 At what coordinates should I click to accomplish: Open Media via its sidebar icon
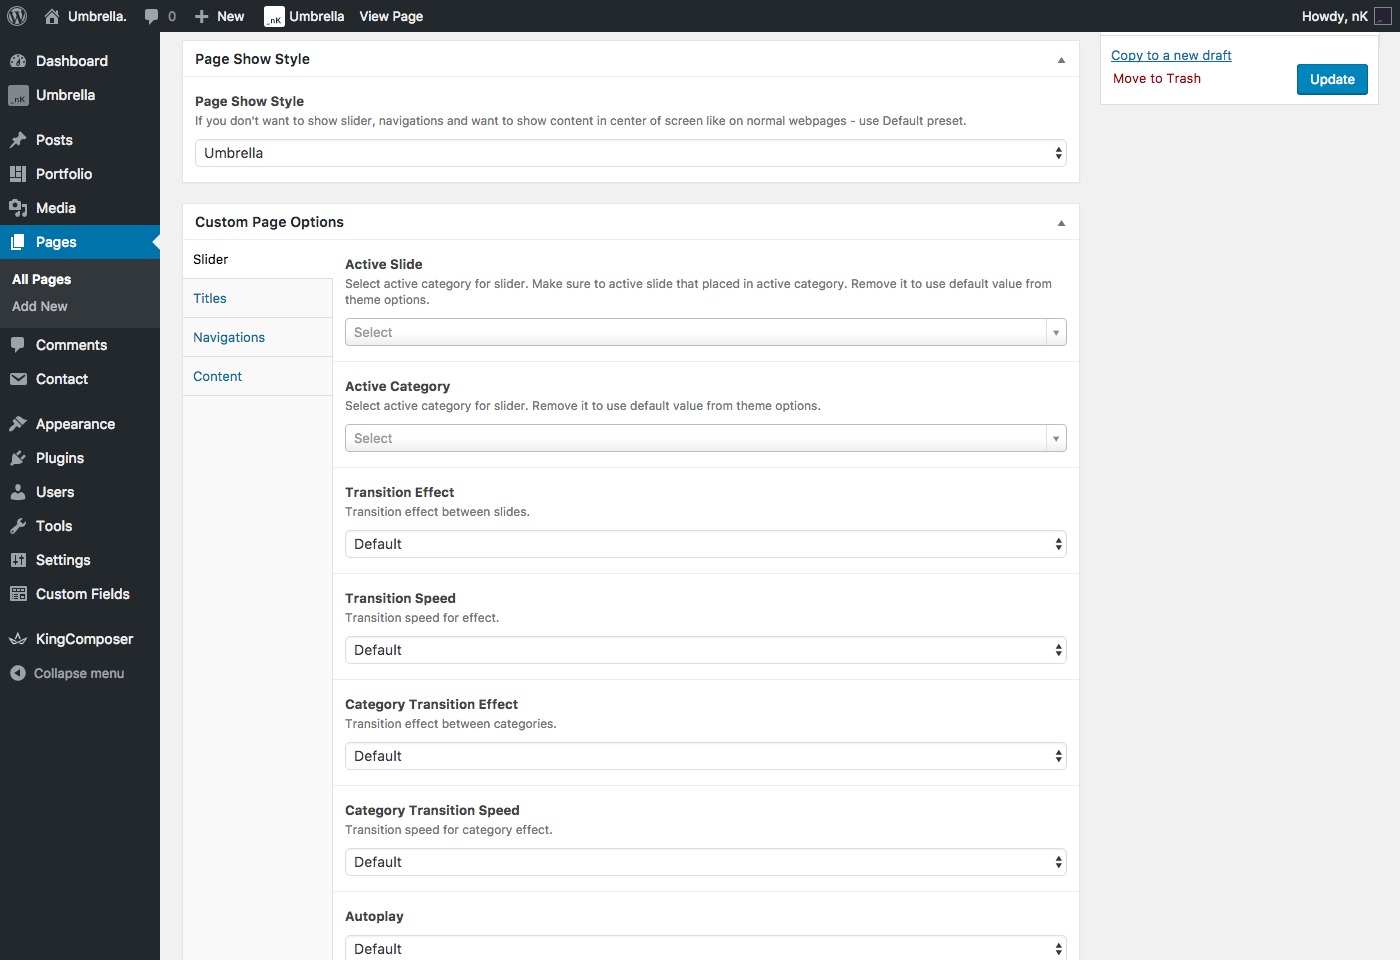coord(18,208)
